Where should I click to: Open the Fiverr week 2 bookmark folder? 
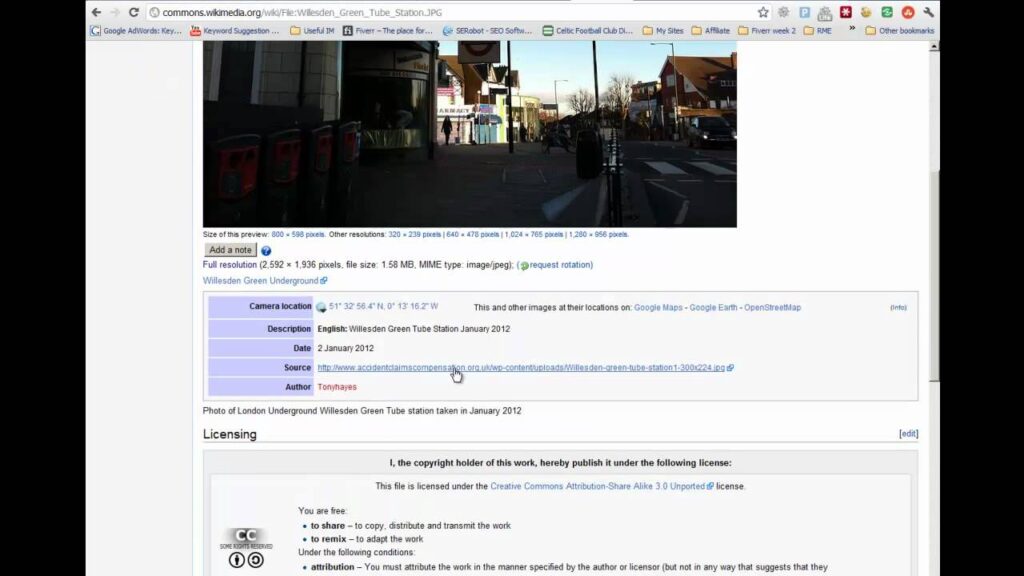click(x=767, y=31)
